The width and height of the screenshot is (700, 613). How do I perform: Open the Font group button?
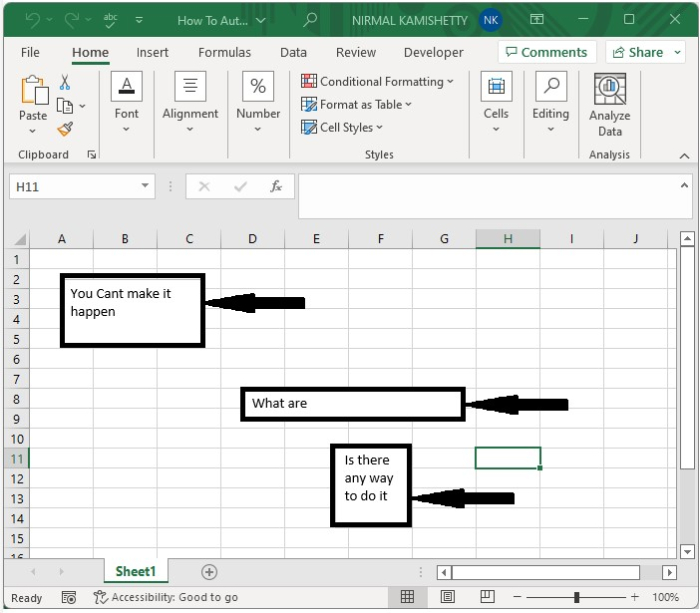pos(126,103)
